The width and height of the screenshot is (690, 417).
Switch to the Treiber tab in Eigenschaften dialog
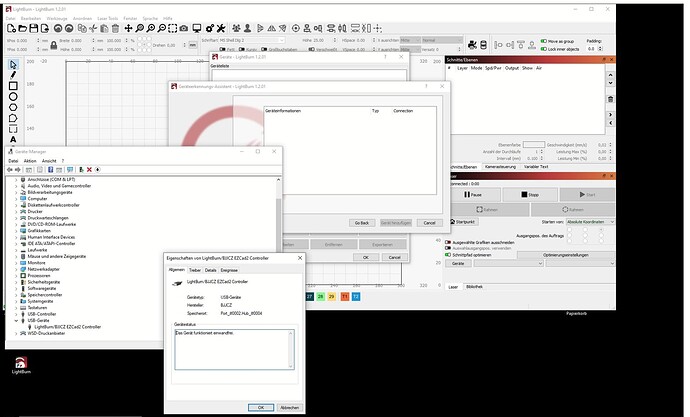(195, 270)
